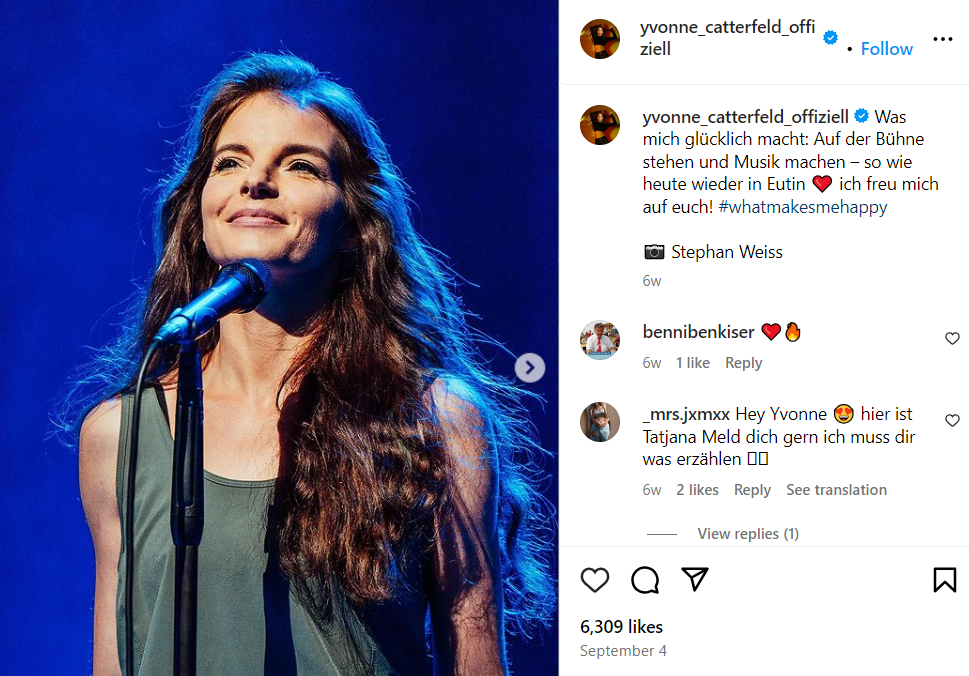
Task: Open the comment bubble icon
Action: (645, 580)
